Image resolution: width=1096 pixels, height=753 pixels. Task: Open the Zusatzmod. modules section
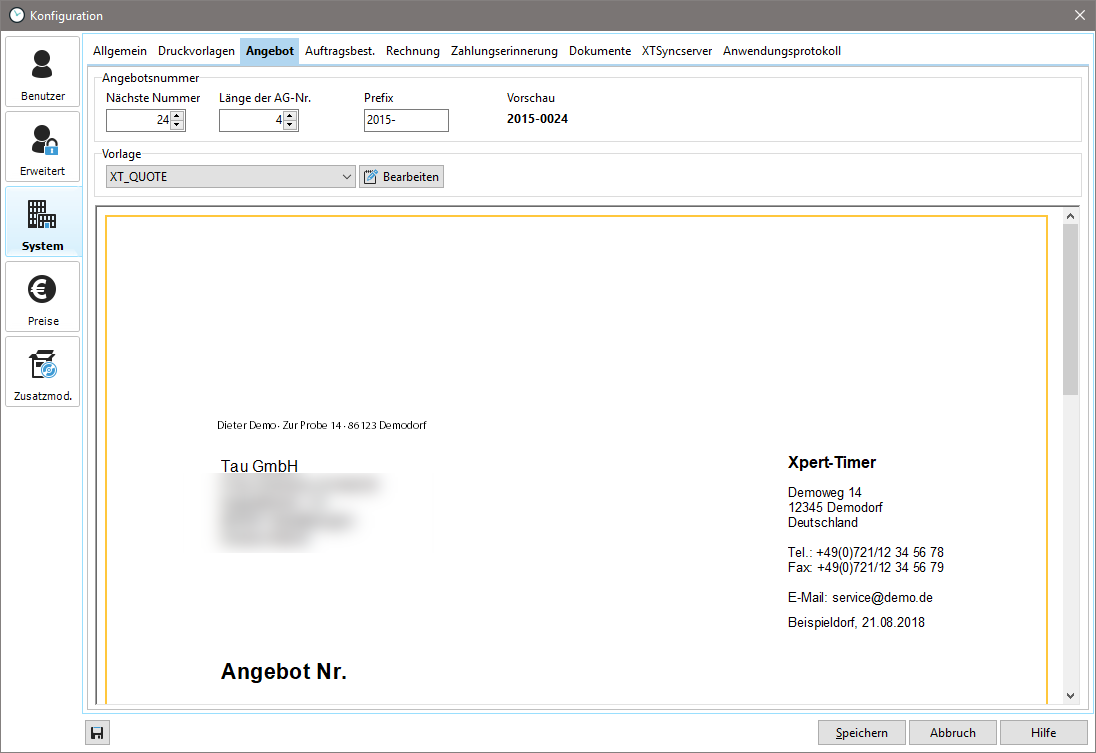point(42,372)
